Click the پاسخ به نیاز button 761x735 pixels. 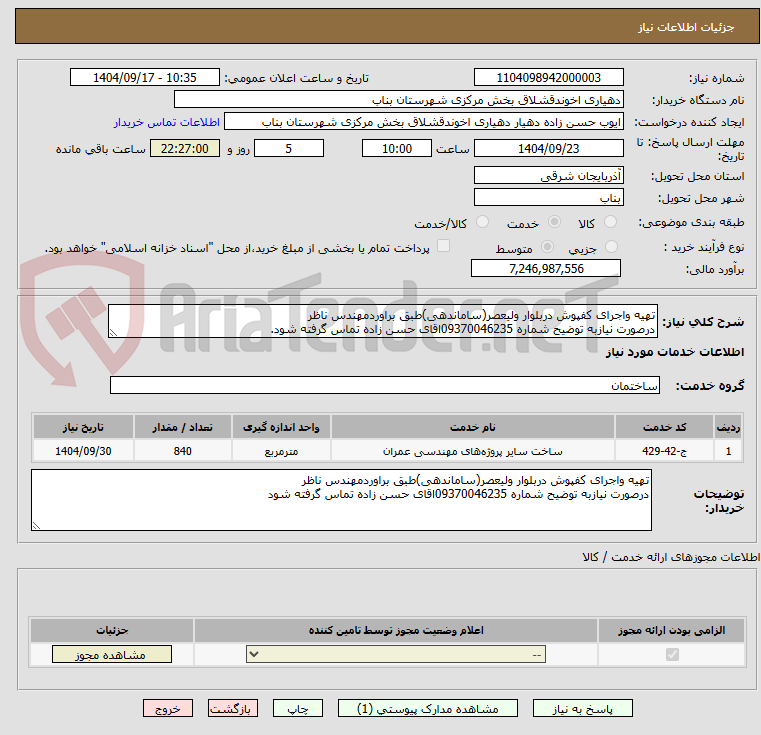[582, 708]
